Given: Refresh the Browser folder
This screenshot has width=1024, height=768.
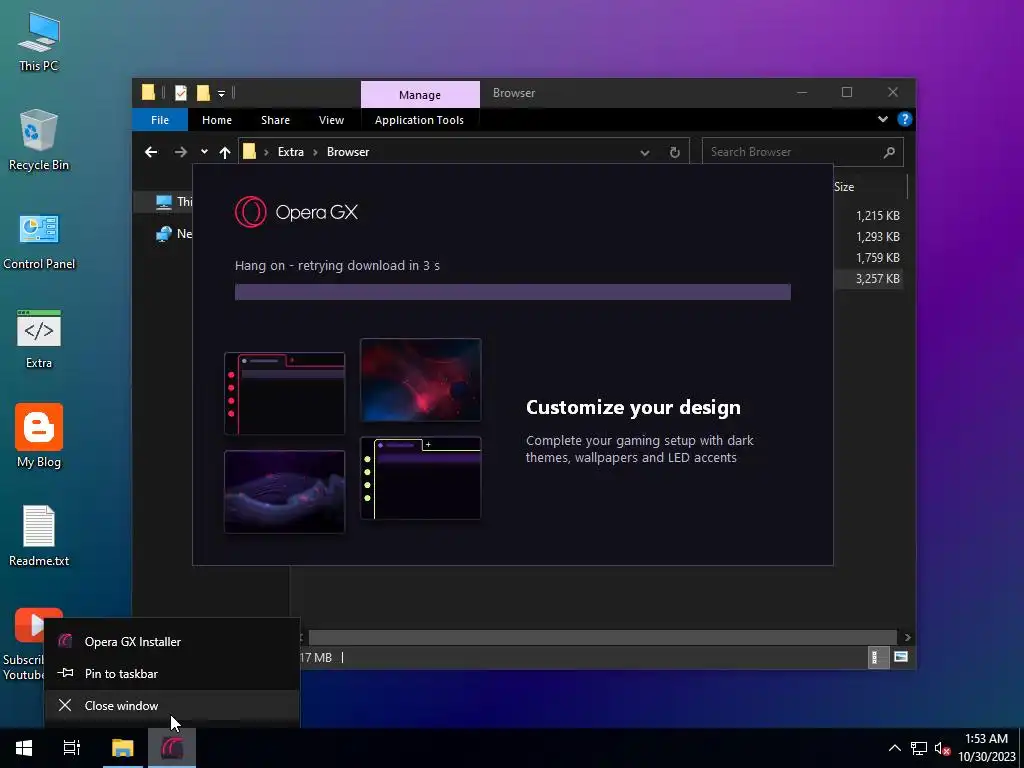Looking at the screenshot, I should (675, 152).
